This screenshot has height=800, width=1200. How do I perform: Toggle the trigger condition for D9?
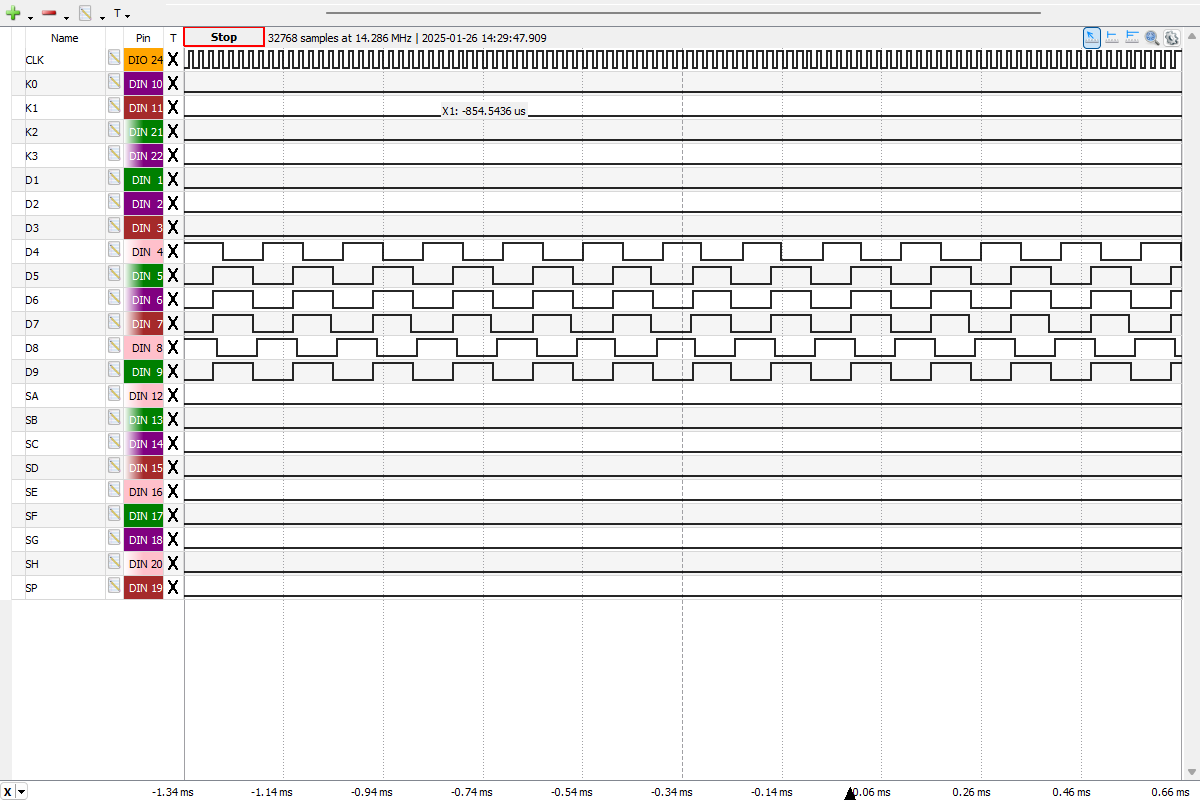(173, 372)
